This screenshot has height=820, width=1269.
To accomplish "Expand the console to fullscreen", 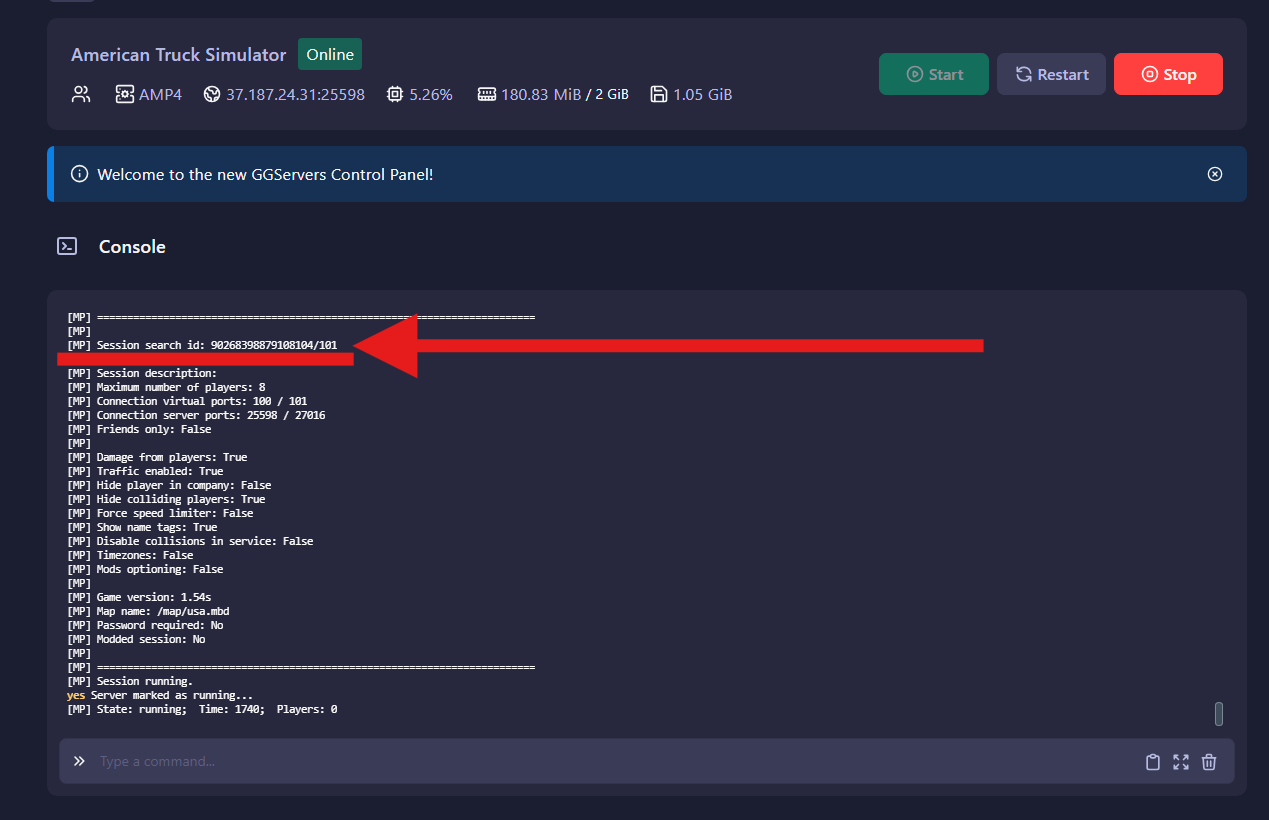I will (1180, 761).
